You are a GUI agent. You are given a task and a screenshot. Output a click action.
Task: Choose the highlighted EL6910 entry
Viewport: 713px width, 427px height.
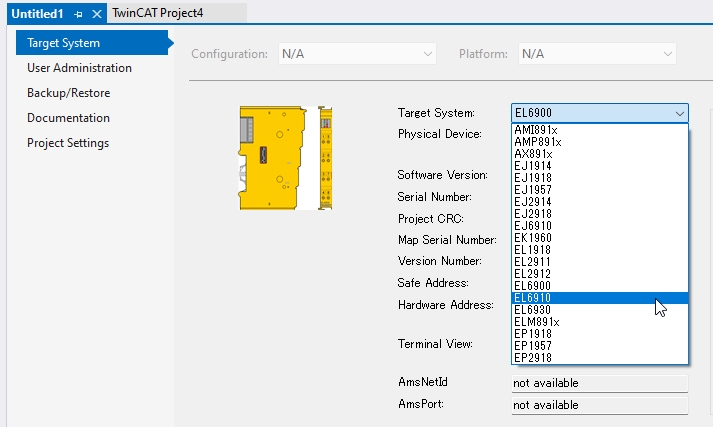pyautogui.click(x=600, y=298)
